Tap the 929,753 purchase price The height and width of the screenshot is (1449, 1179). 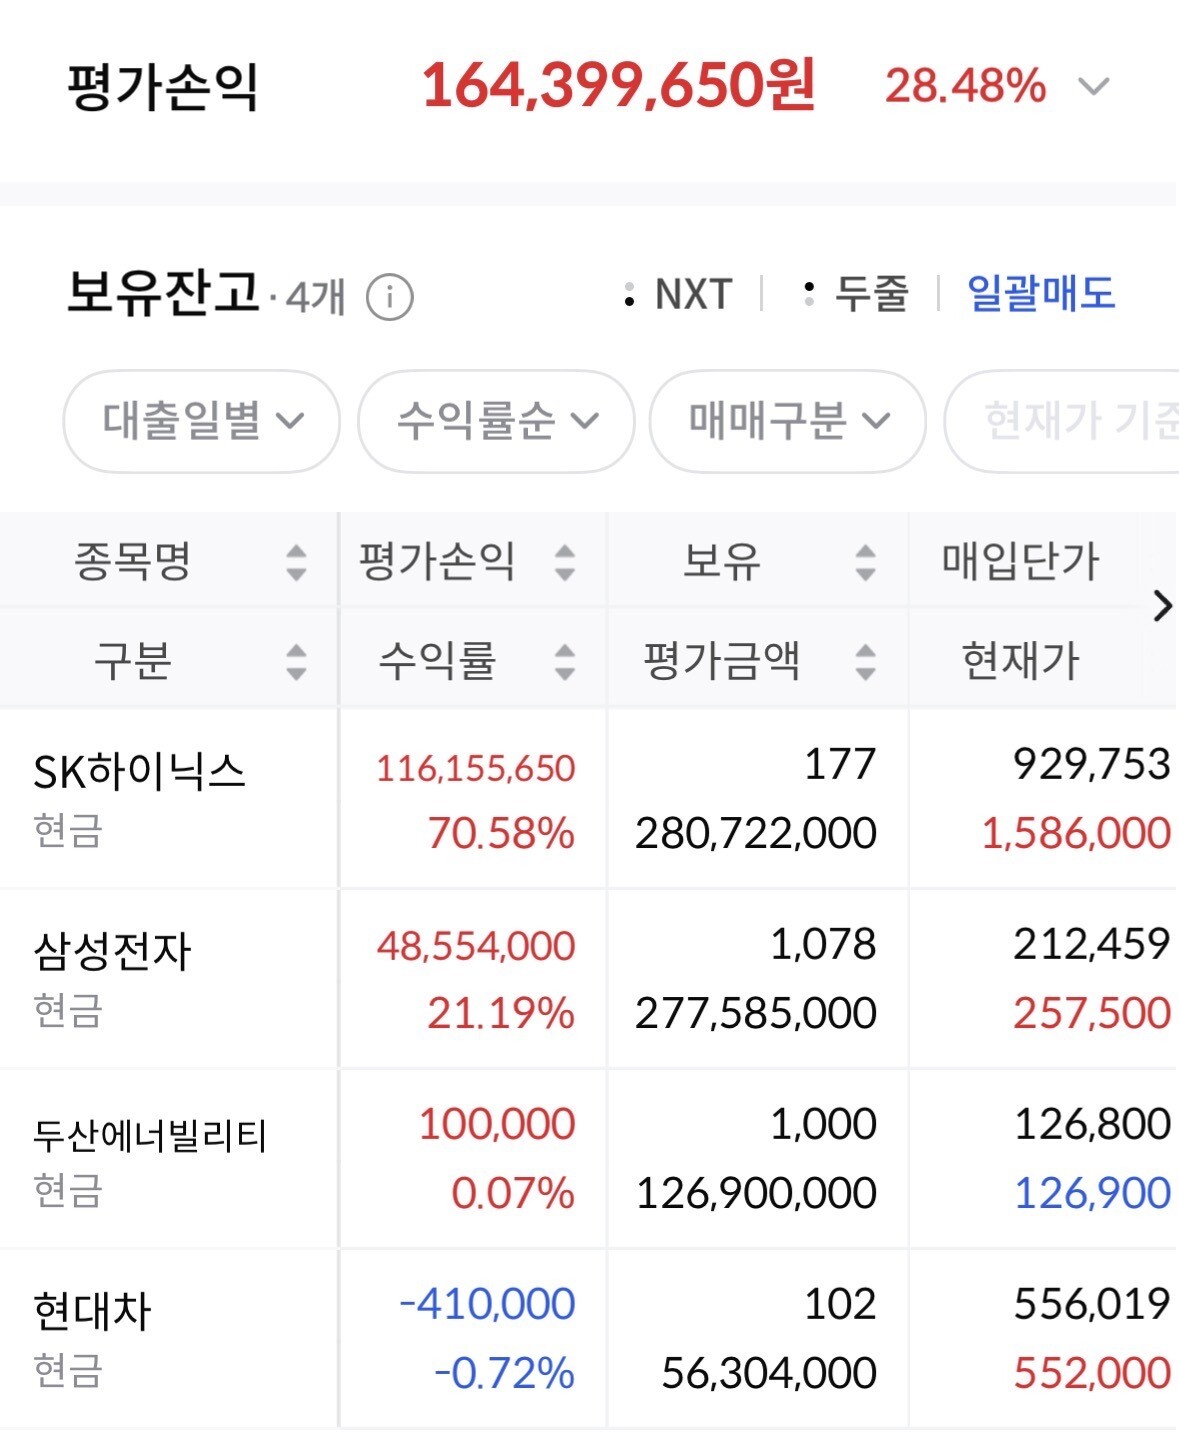pyautogui.click(x=1092, y=764)
